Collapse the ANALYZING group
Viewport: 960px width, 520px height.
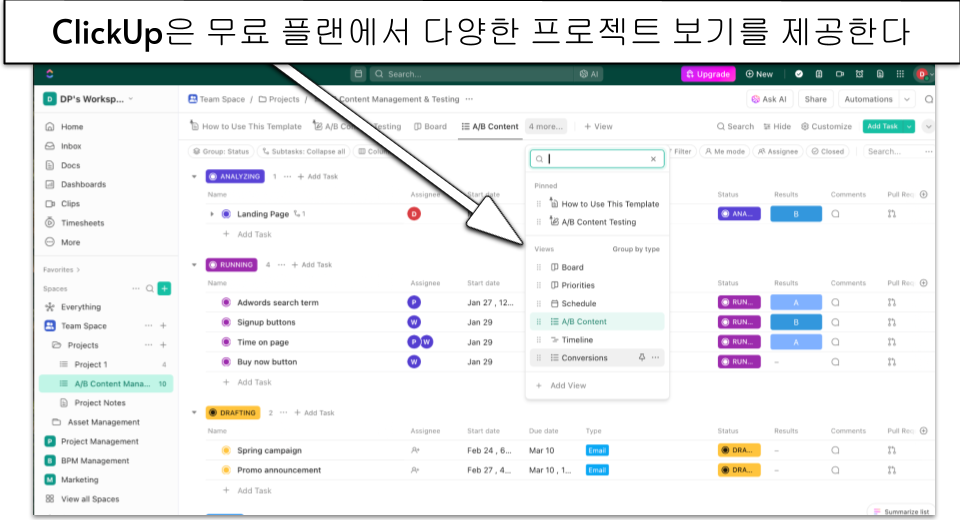pyautogui.click(x=194, y=176)
